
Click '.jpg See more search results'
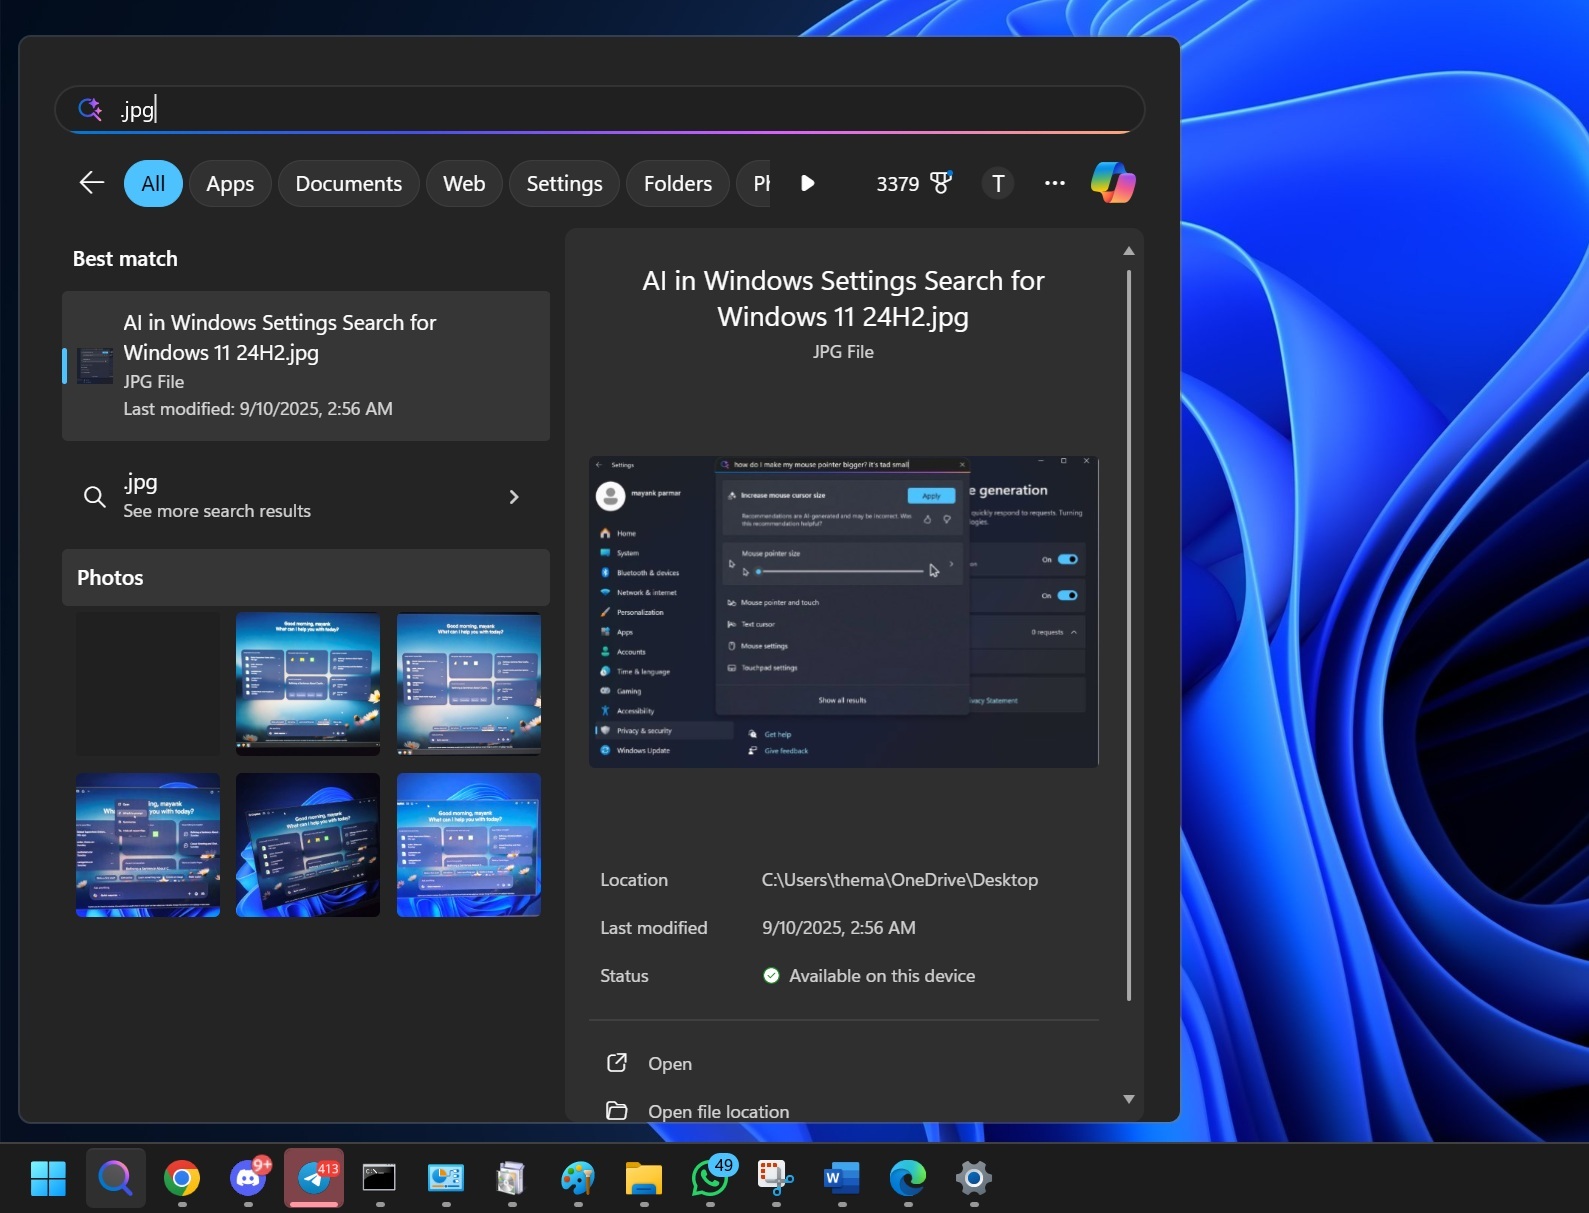[306, 497]
